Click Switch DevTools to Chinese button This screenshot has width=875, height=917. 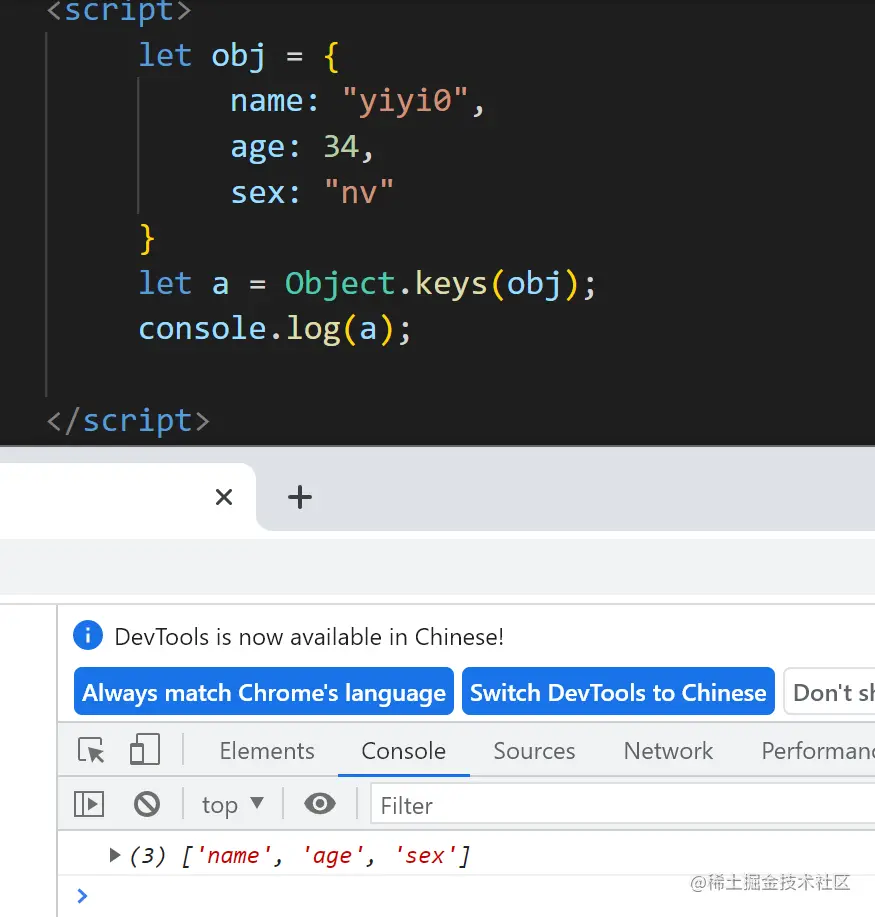tap(618, 691)
